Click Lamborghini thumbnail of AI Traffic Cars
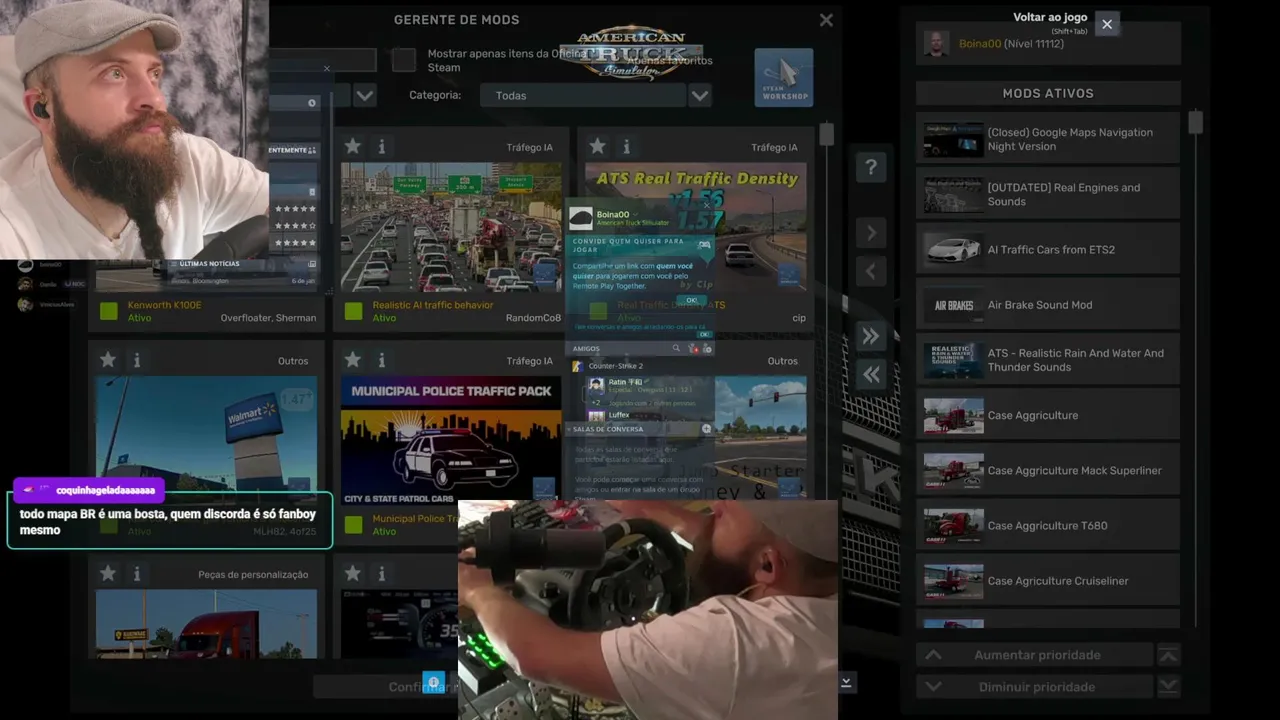The image size is (1280, 720). (952, 250)
